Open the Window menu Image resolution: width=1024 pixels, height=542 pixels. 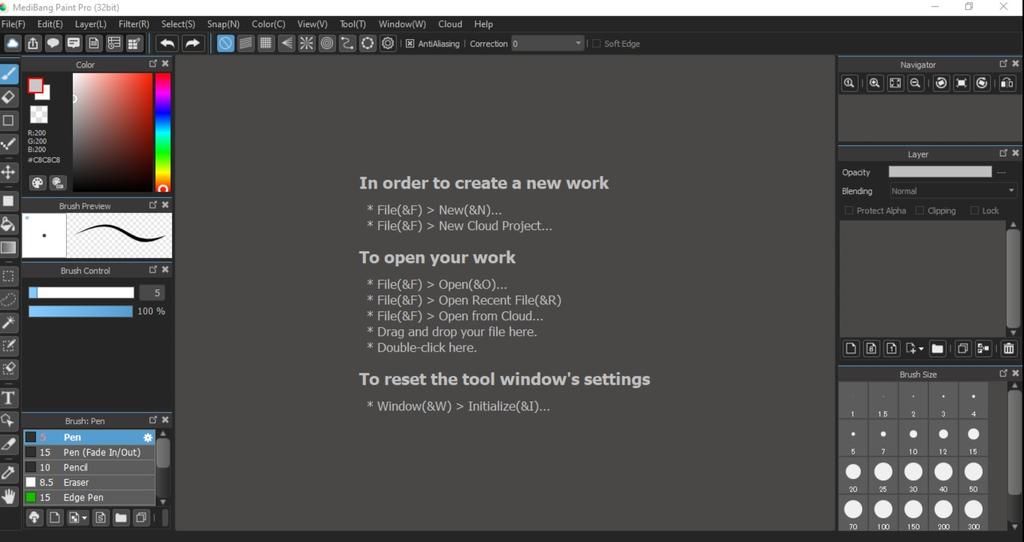pos(402,24)
